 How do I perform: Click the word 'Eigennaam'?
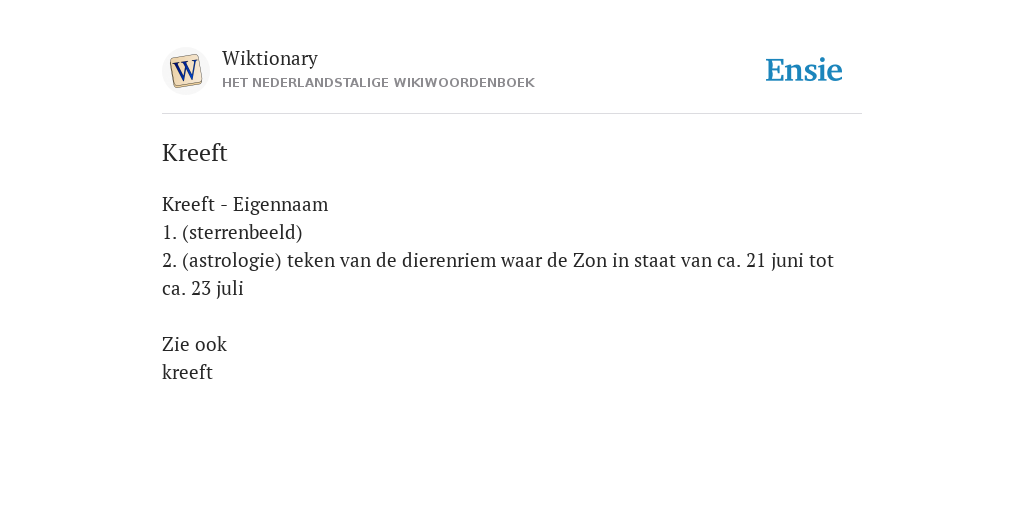click(x=280, y=205)
